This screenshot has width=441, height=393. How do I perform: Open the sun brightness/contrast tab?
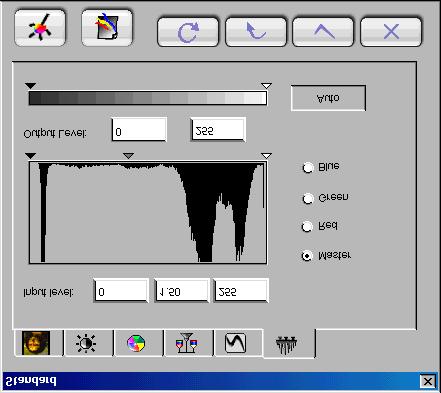86,343
